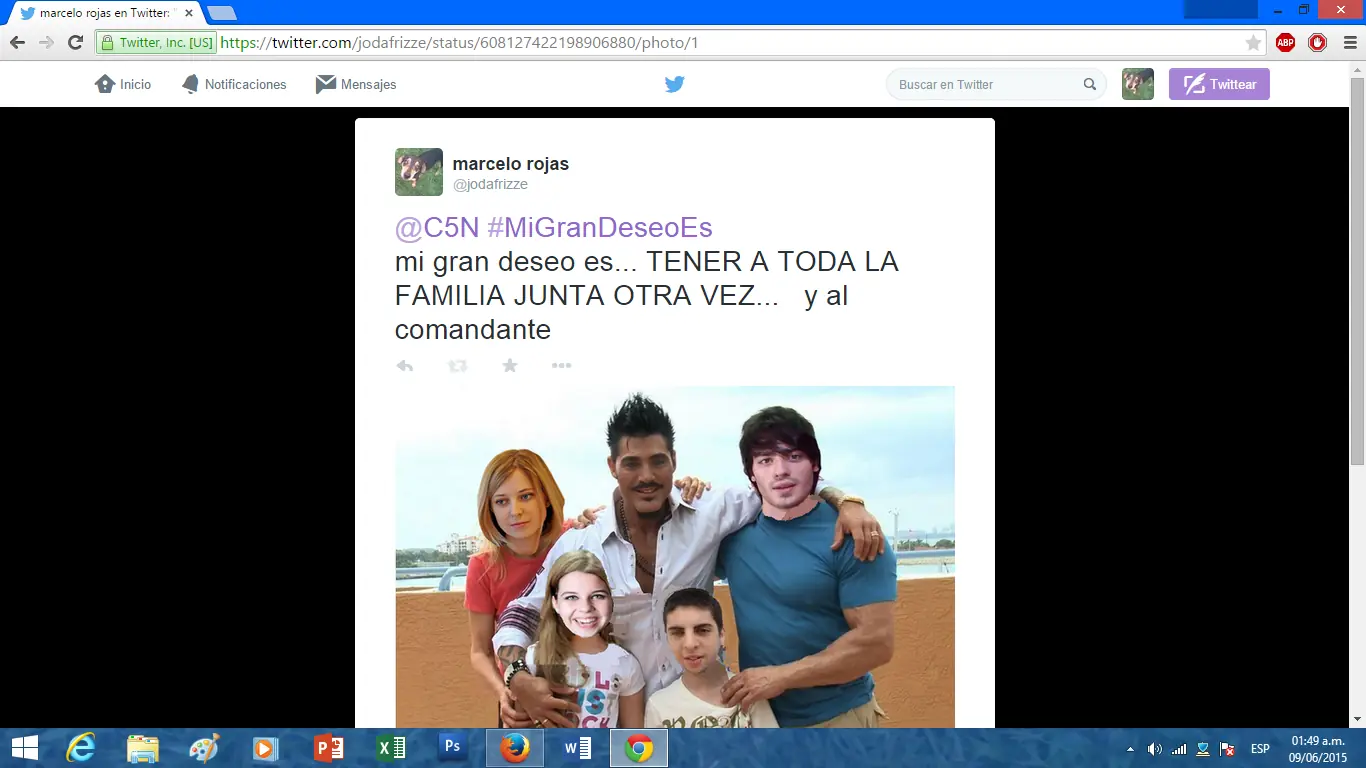This screenshot has width=1366, height=768.
Task: Click the browser address bar URL
Action: click(459, 43)
